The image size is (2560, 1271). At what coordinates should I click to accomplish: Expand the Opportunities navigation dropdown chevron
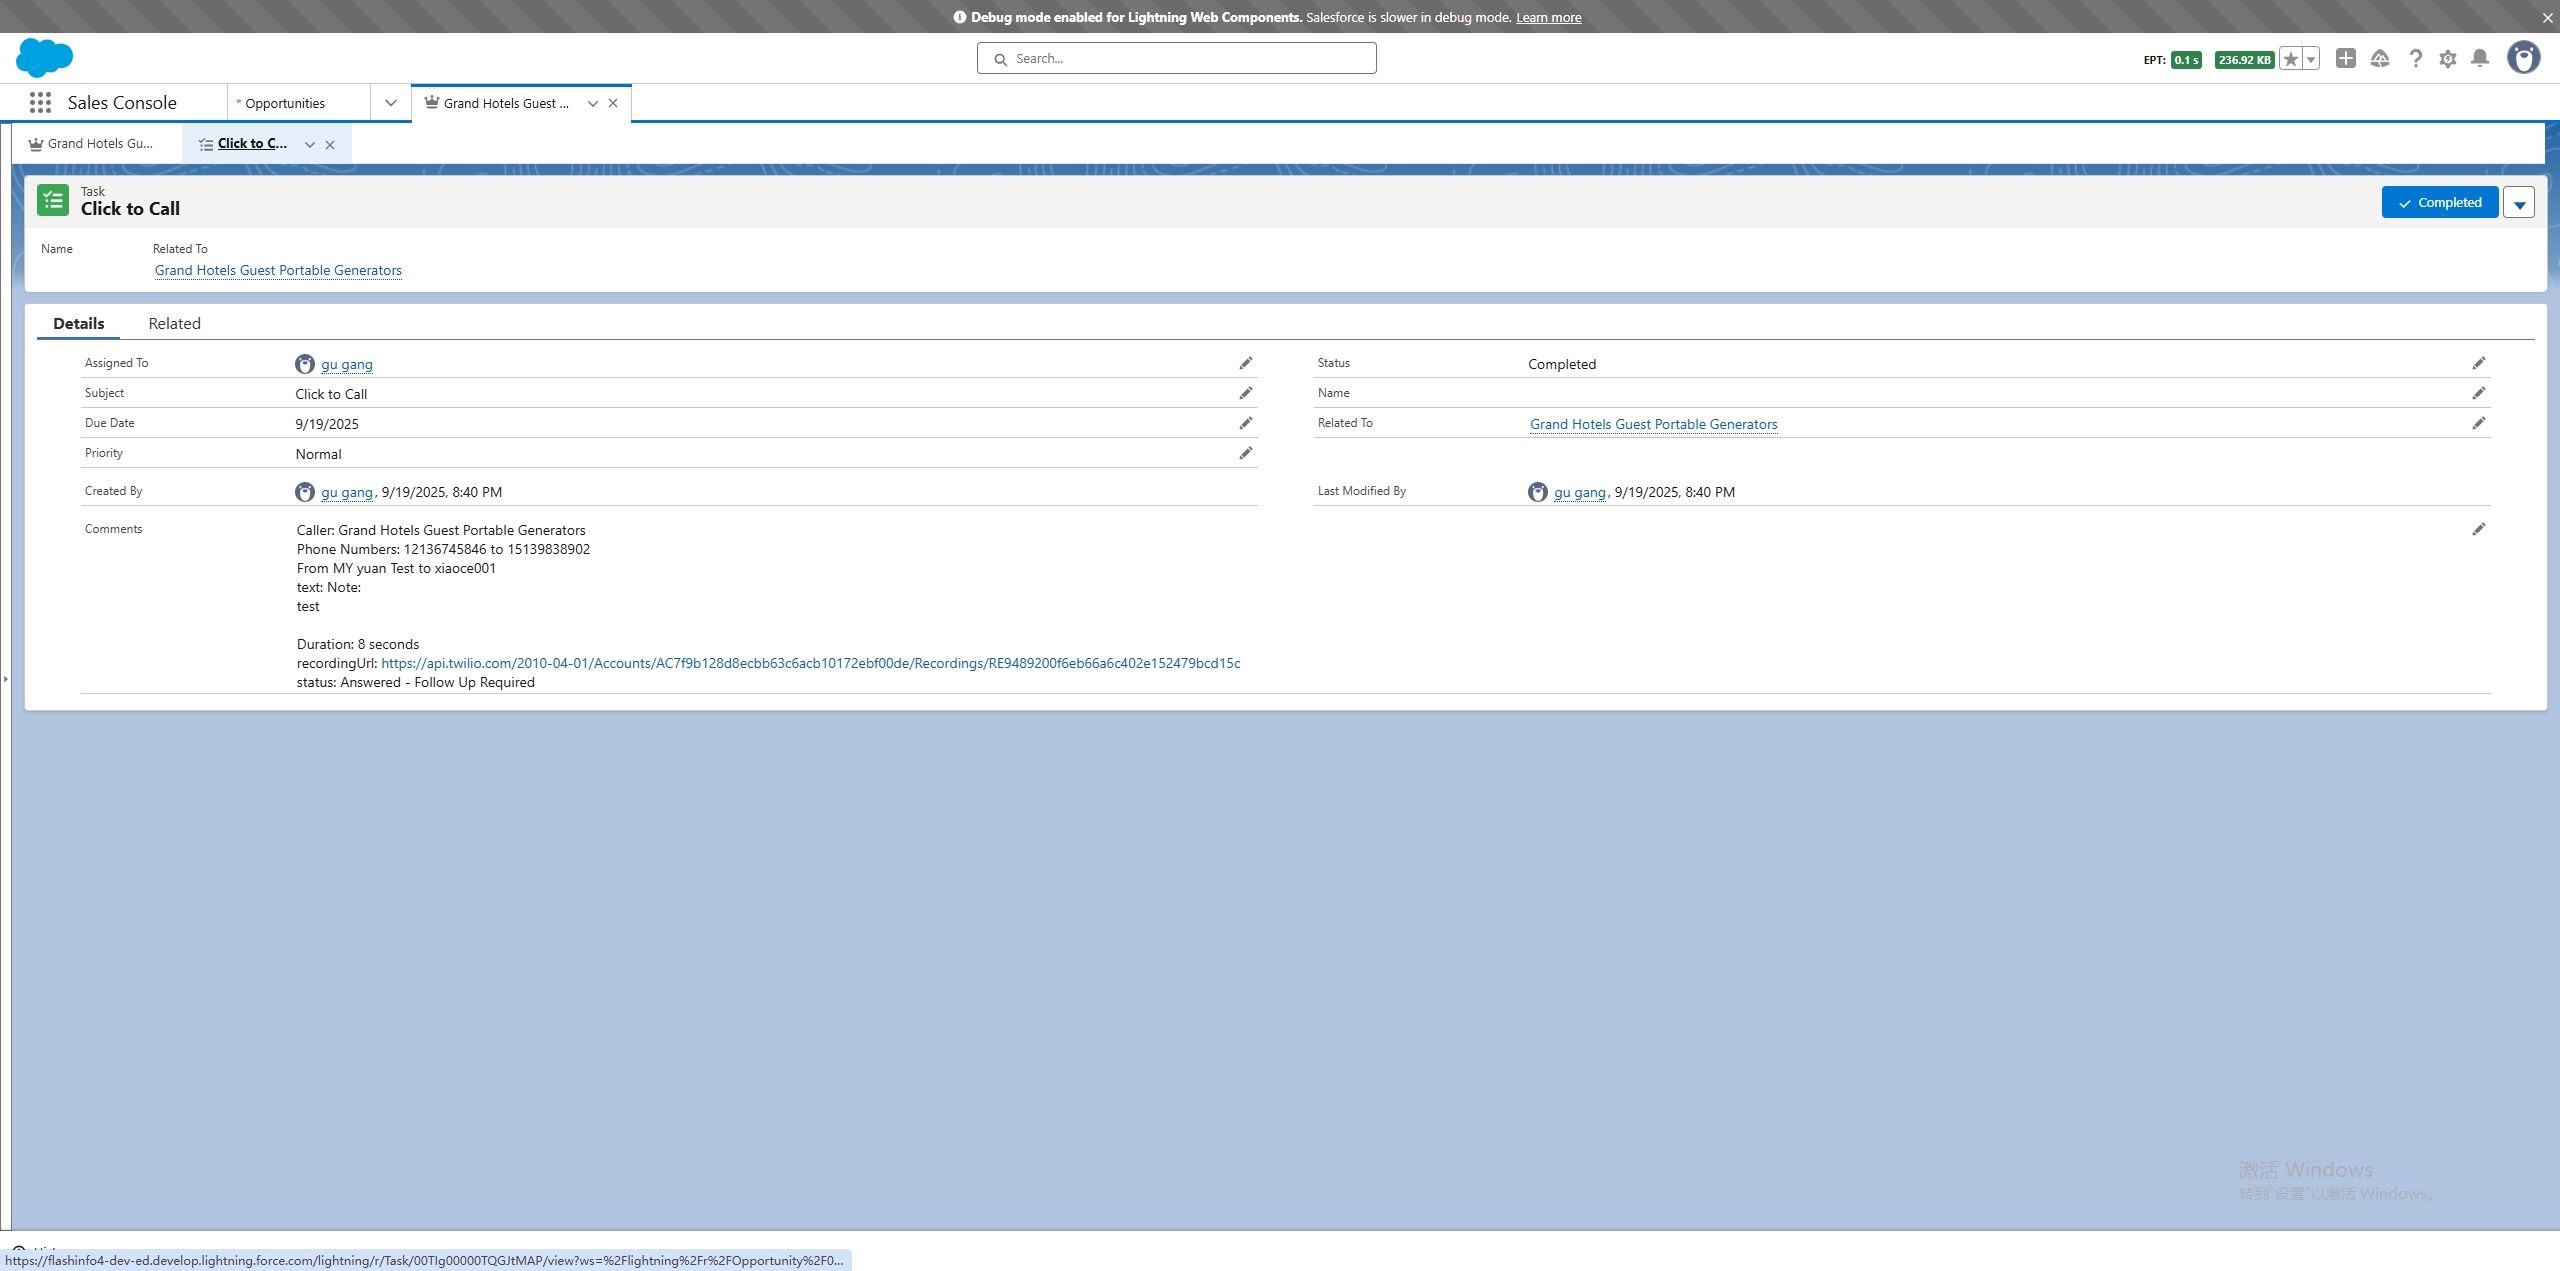click(390, 103)
